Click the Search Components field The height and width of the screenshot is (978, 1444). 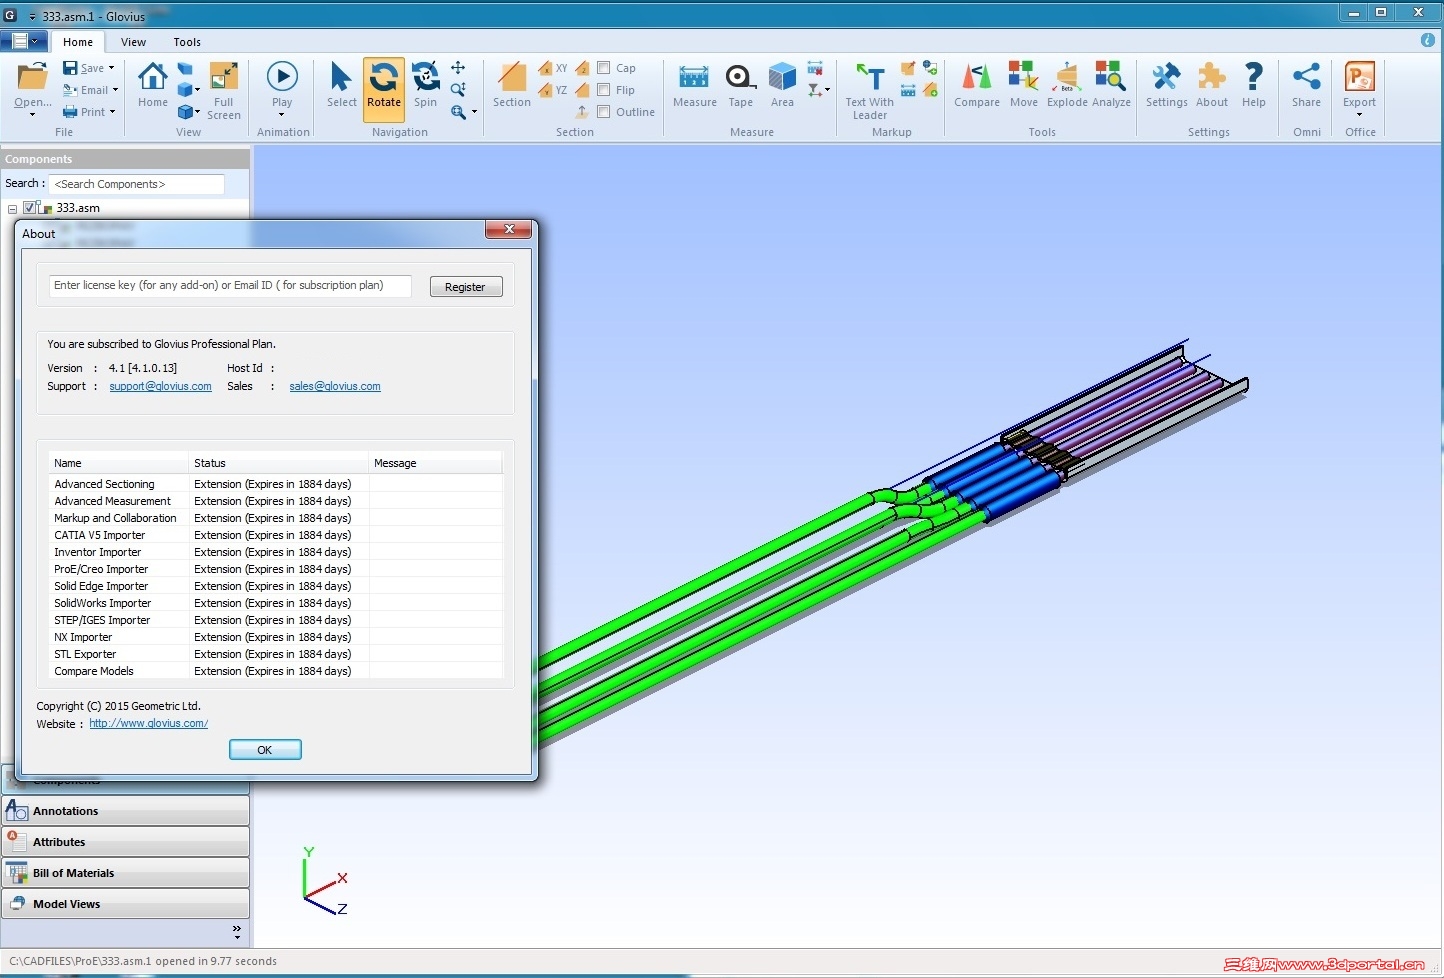137,184
